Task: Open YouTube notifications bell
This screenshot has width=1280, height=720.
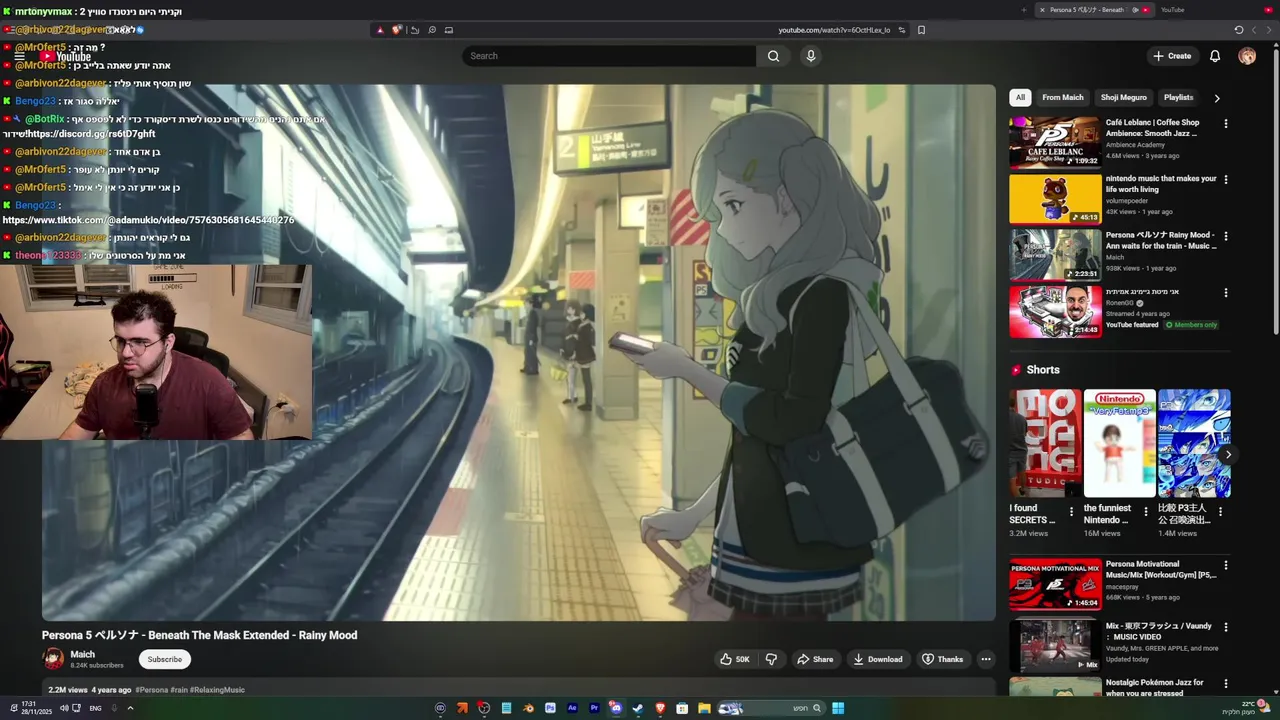Action: (1215, 56)
